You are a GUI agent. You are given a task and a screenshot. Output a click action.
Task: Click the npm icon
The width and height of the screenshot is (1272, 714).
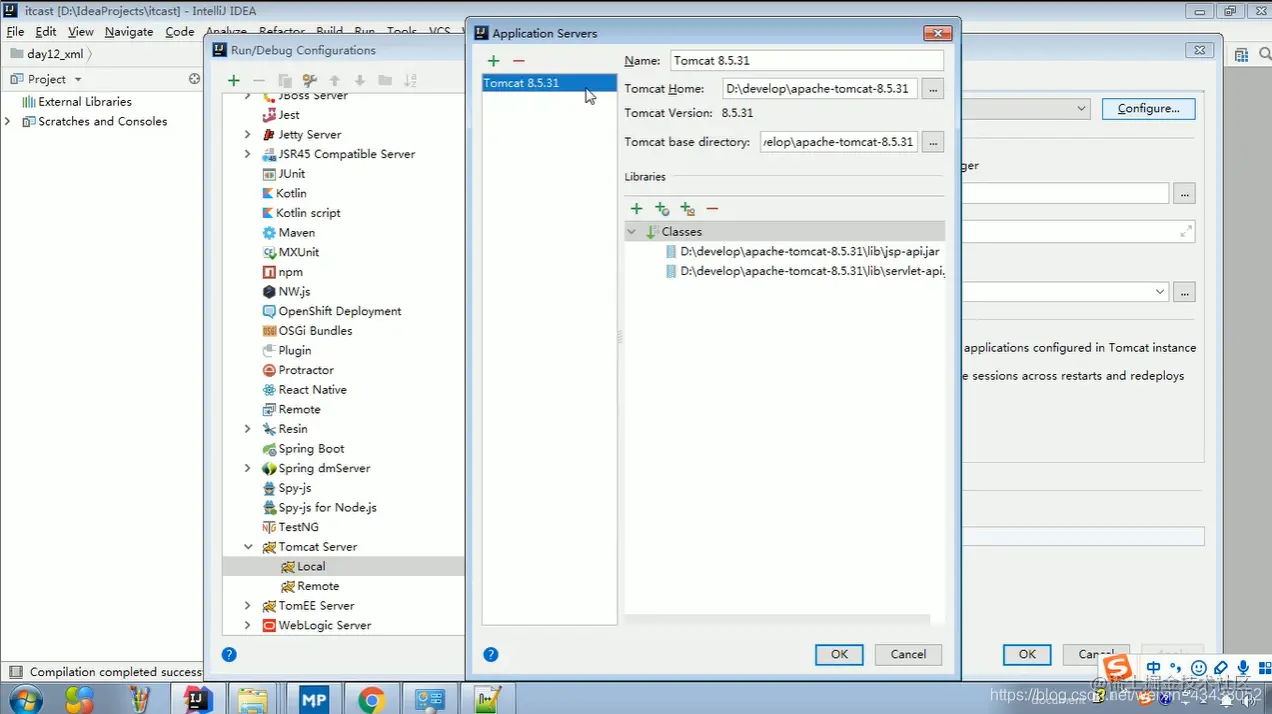(269, 272)
